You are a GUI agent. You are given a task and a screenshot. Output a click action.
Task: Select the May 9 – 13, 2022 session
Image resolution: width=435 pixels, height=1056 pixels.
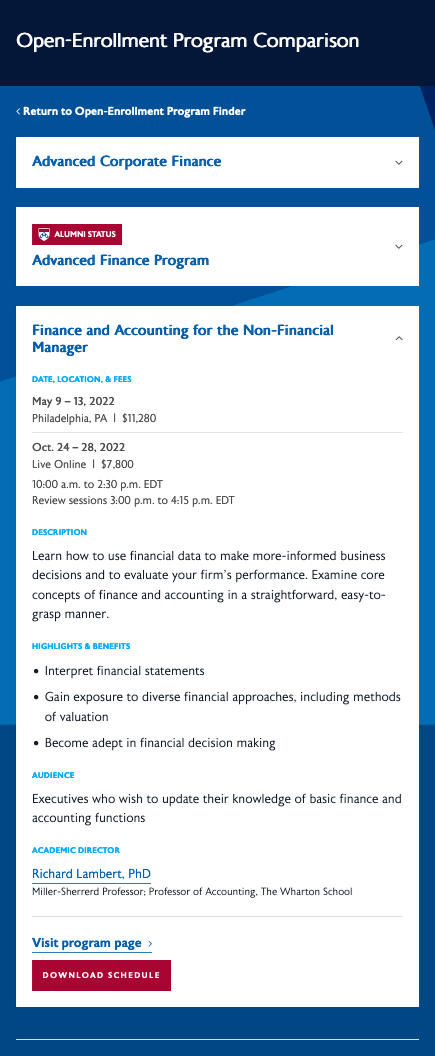coord(73,401)
